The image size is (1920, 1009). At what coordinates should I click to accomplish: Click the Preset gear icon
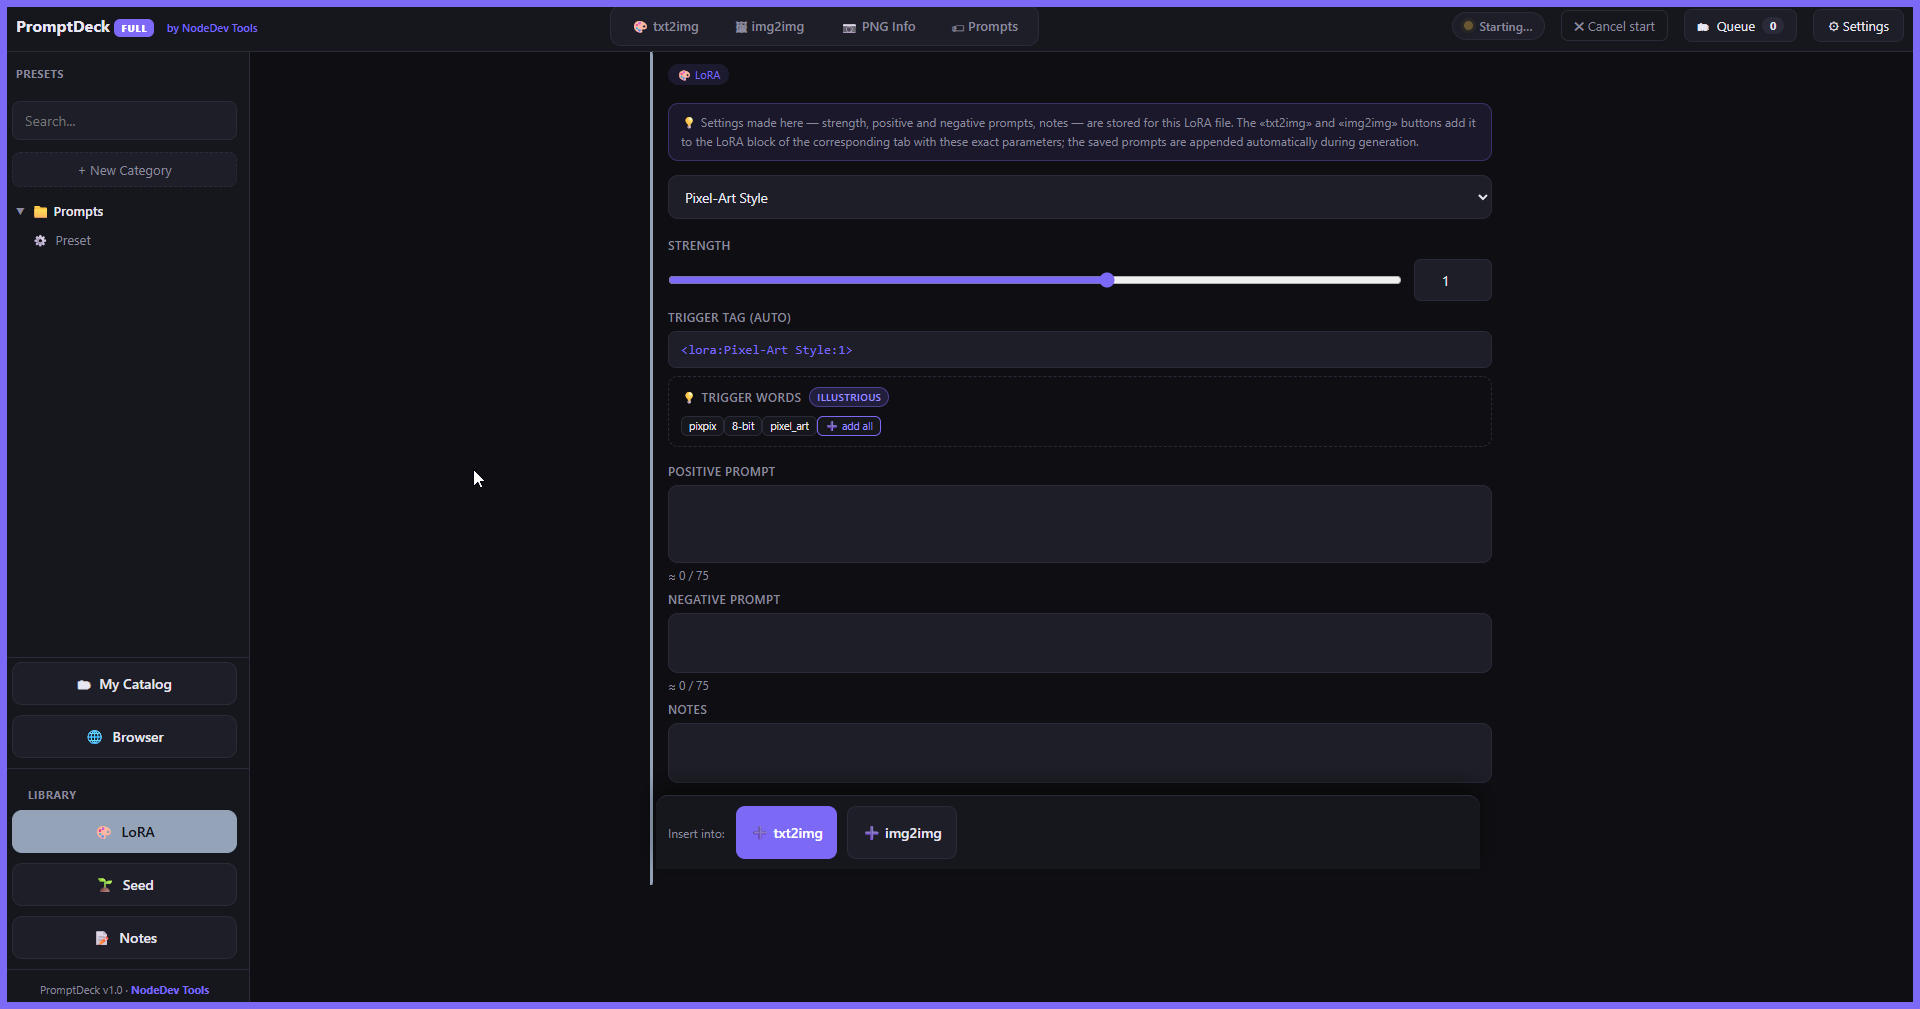click(x=40, y=241)
